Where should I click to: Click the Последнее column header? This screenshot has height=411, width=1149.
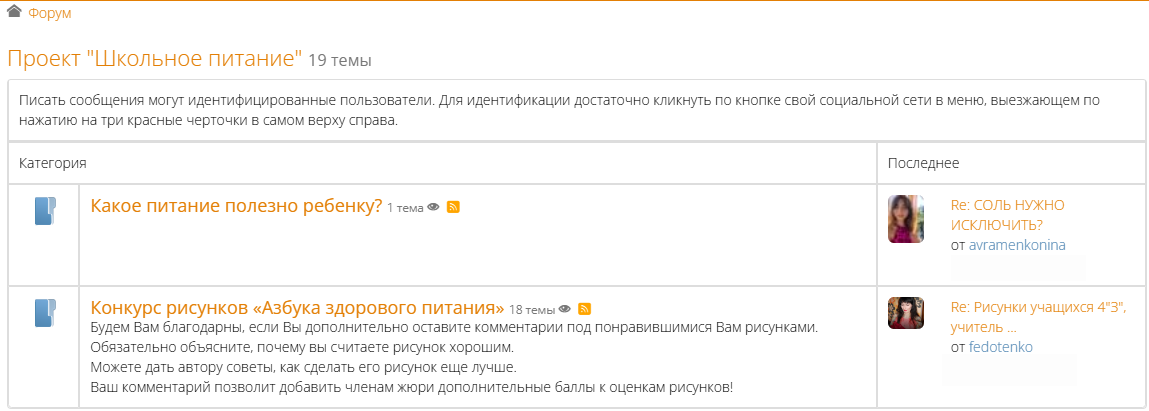click(923, 162)
